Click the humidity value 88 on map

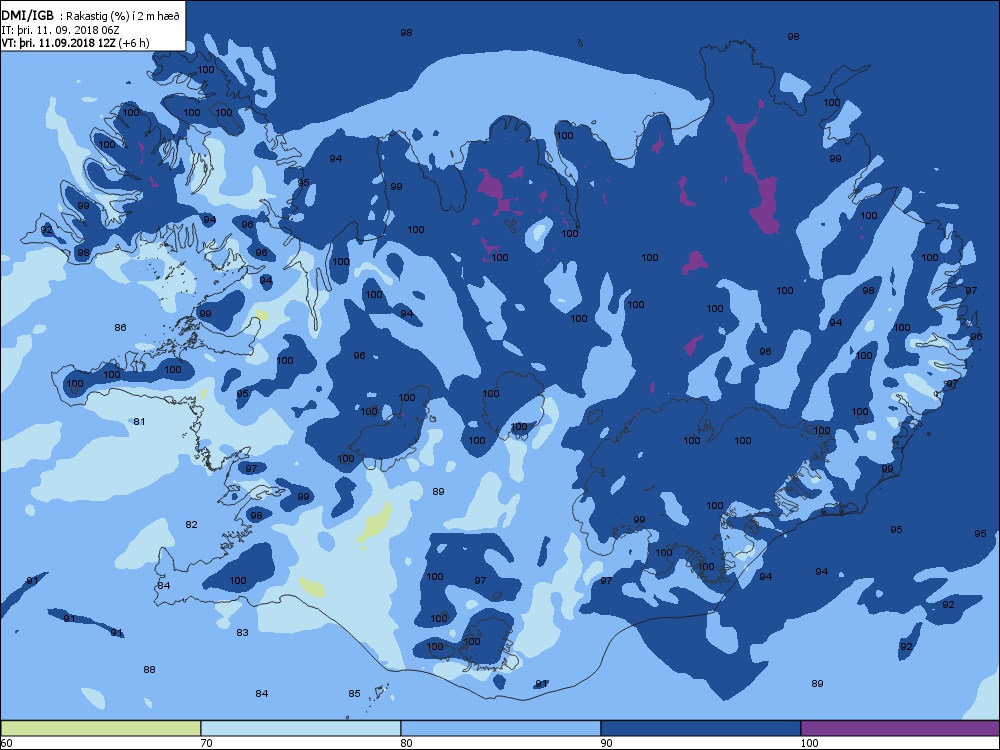149,670
